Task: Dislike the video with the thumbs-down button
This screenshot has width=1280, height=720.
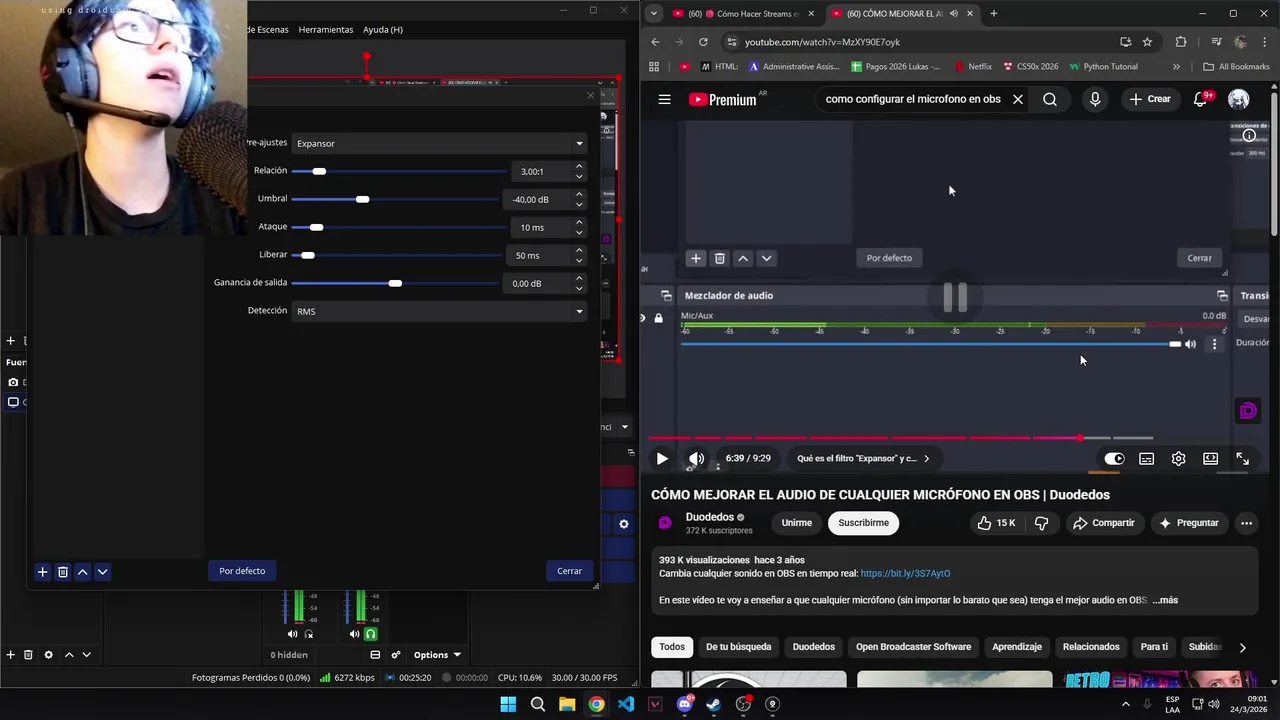Action: tap(1041, 523)
